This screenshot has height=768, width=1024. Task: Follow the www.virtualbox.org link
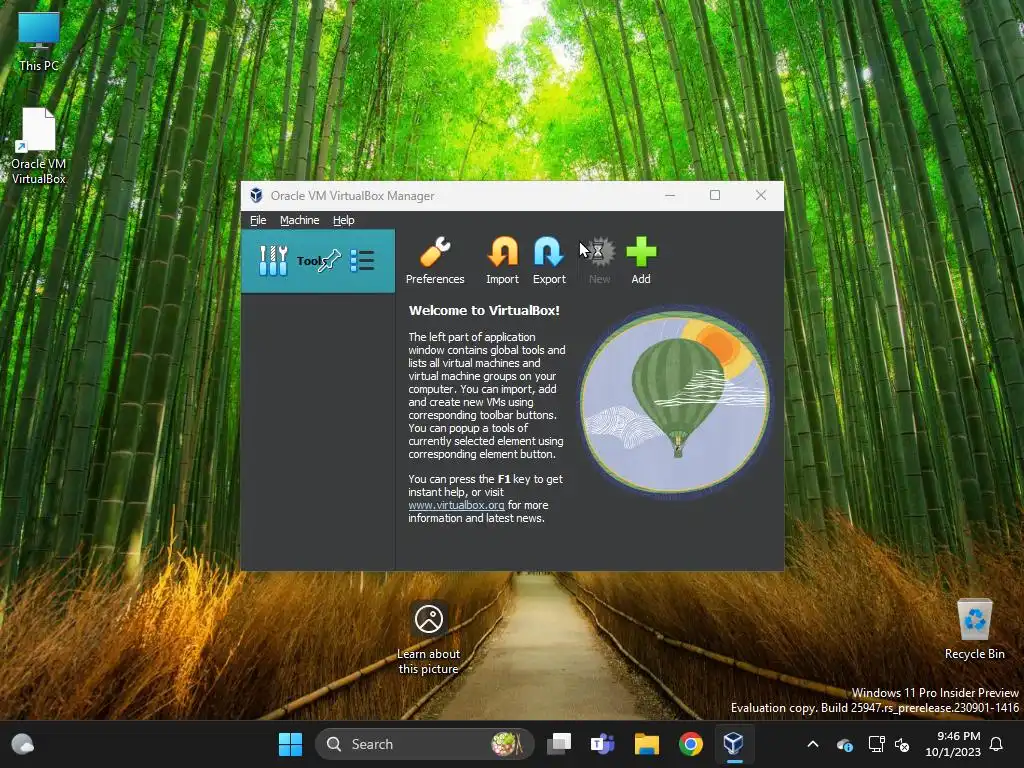[456, 505]
